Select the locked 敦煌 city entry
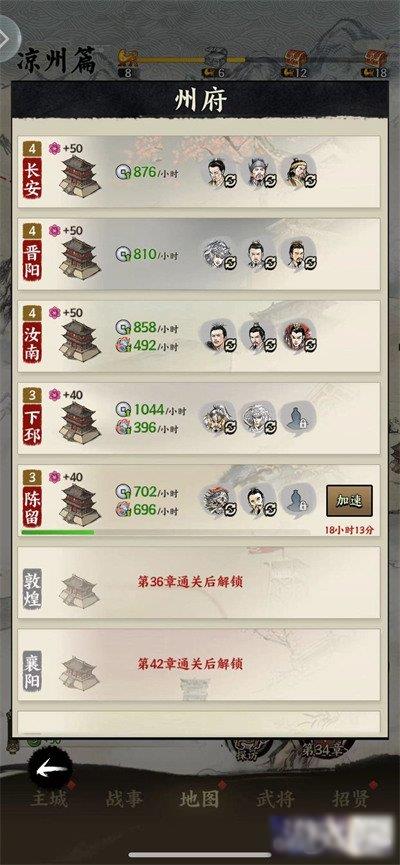Screen dimensions: 400x865 click(x=199, y=583)
